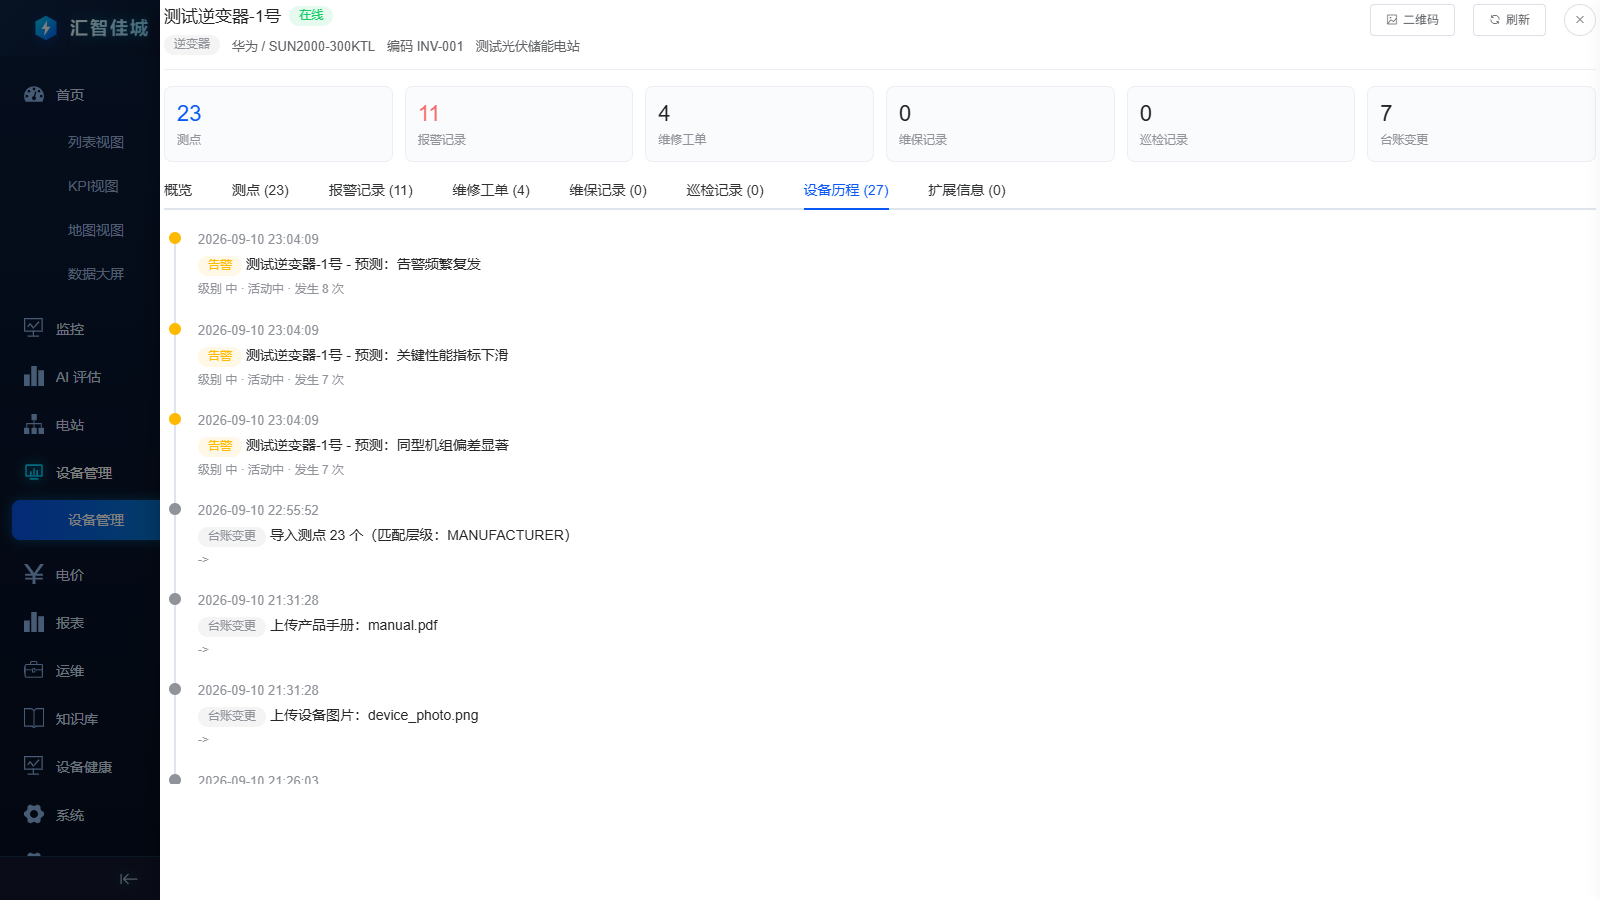Collapse the sidebar with the arrow icon

[x=128, y=879]
